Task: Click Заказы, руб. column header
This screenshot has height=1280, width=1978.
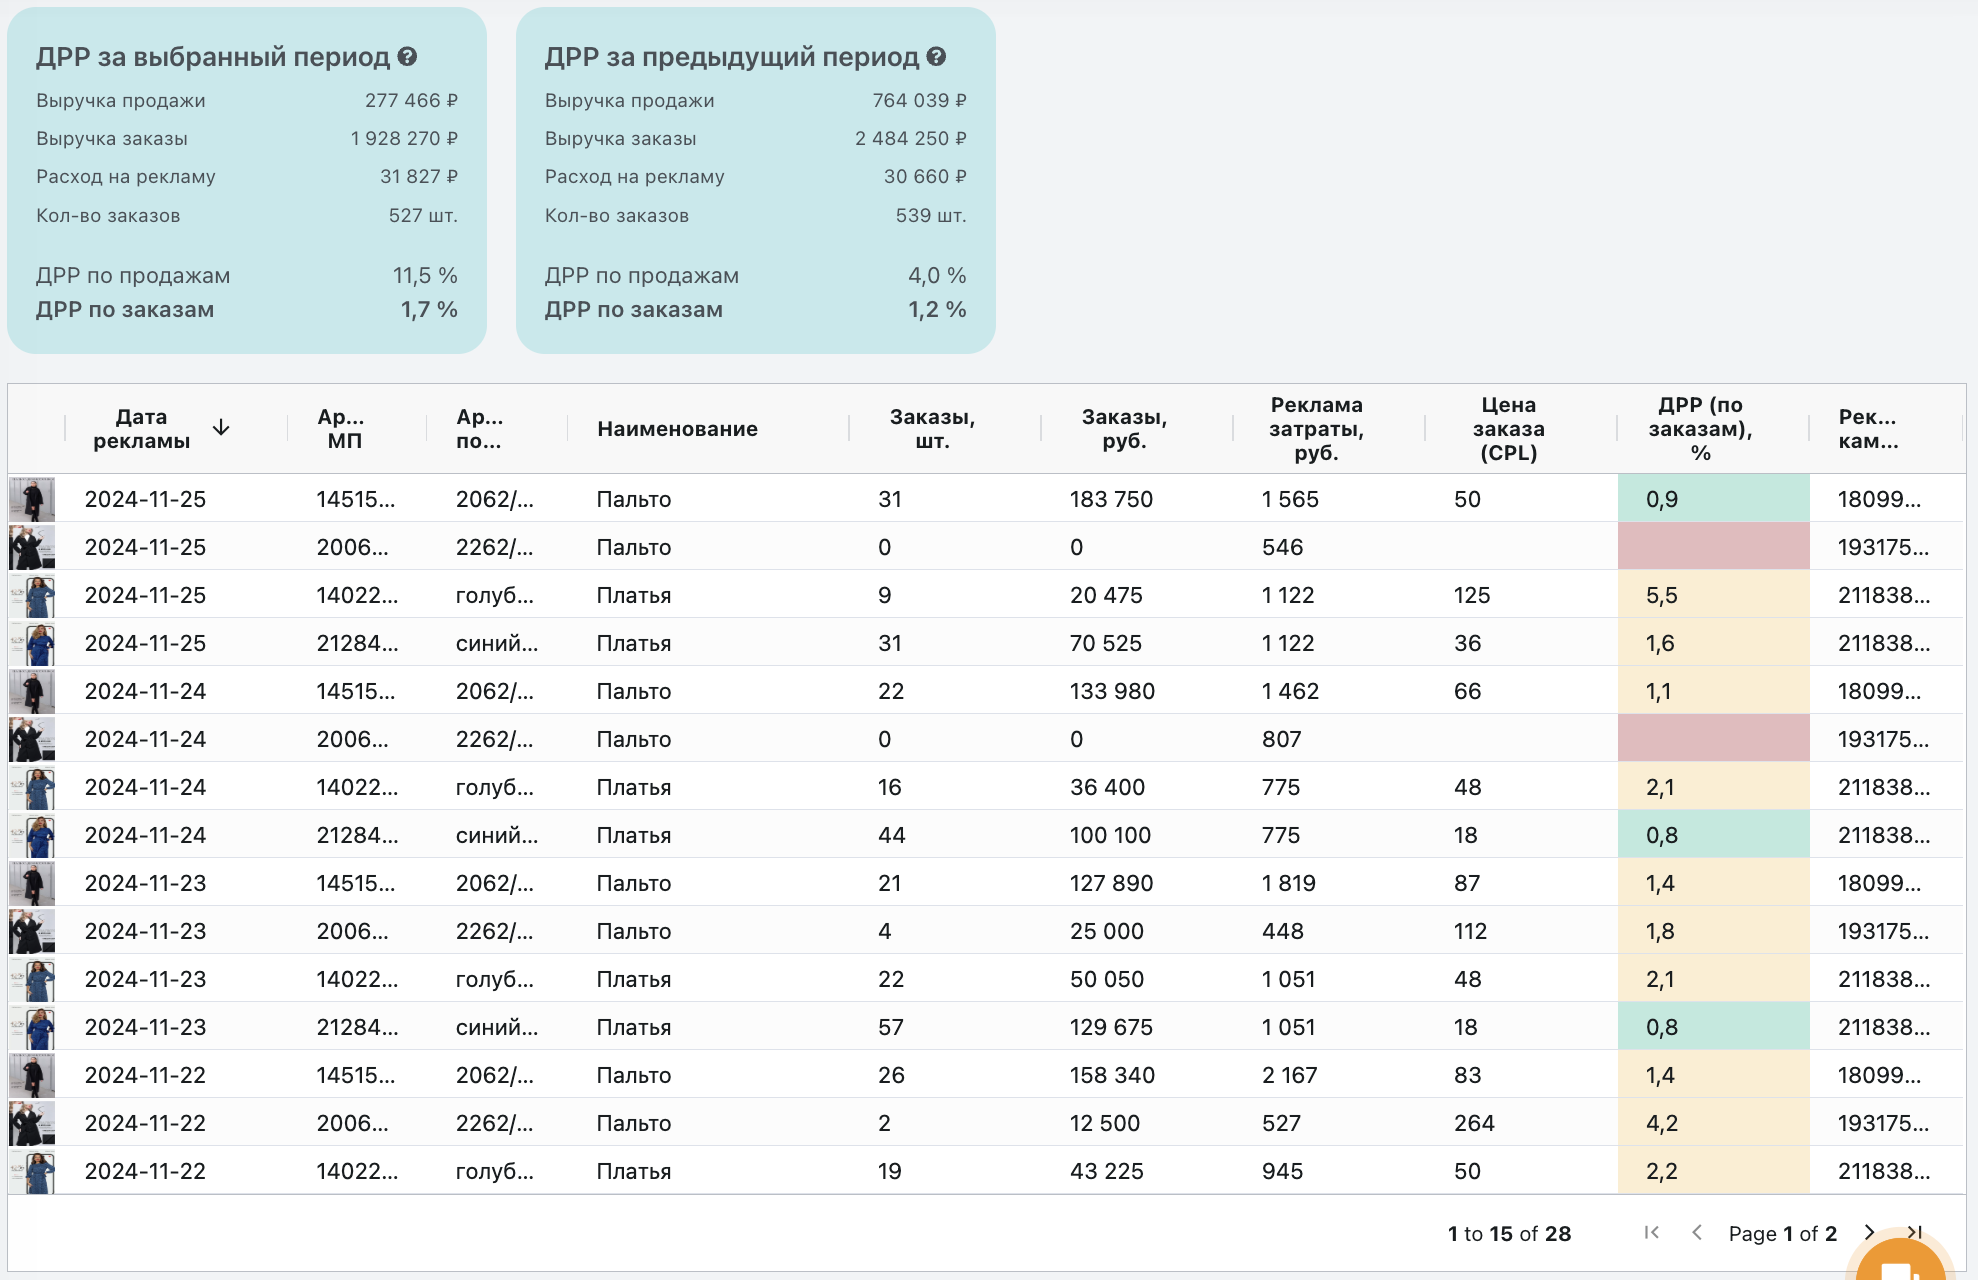Action: coord(1124,429)
